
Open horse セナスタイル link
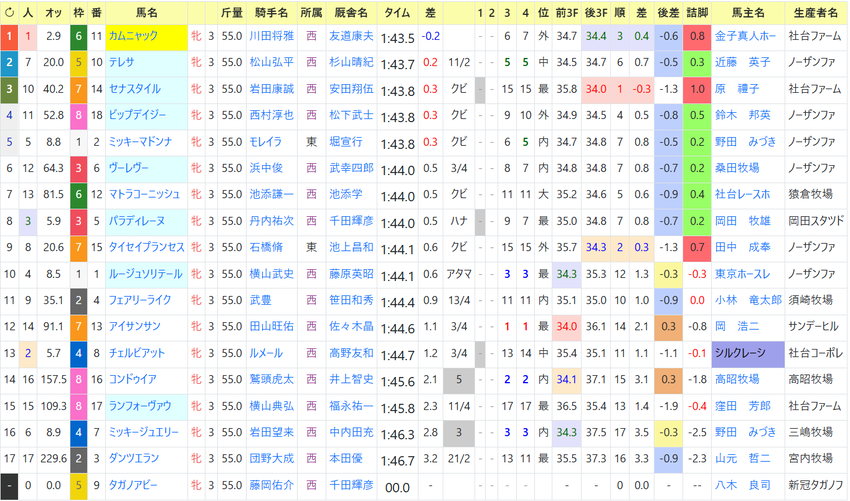click(x=135, y=88)
